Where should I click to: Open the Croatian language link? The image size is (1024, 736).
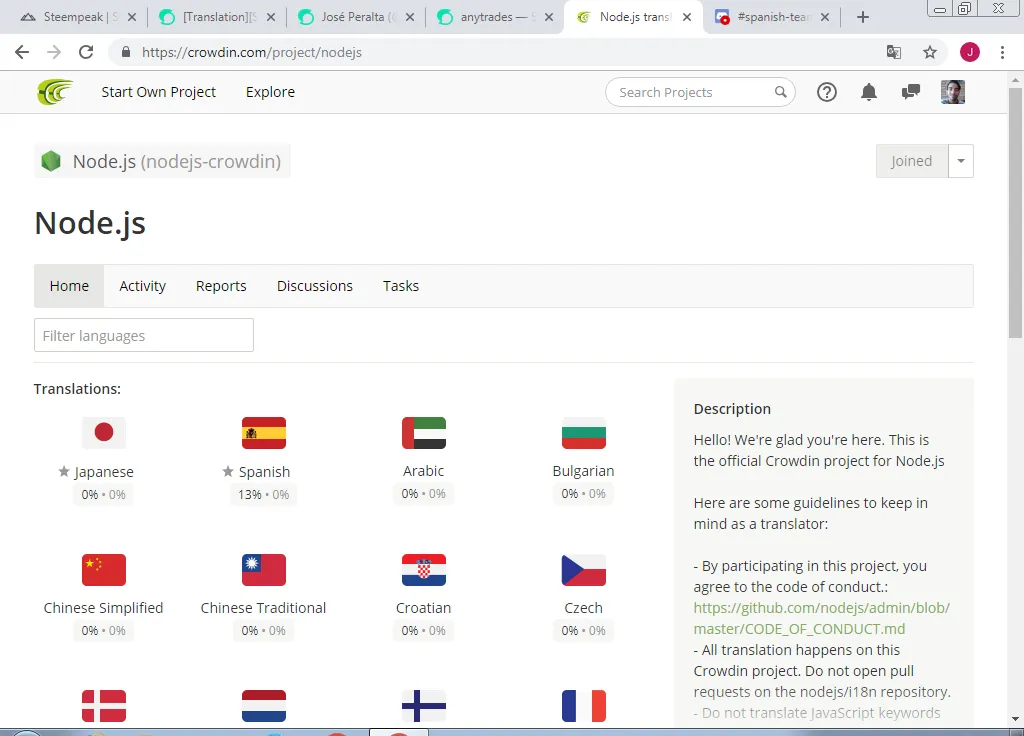click(424, 608)
